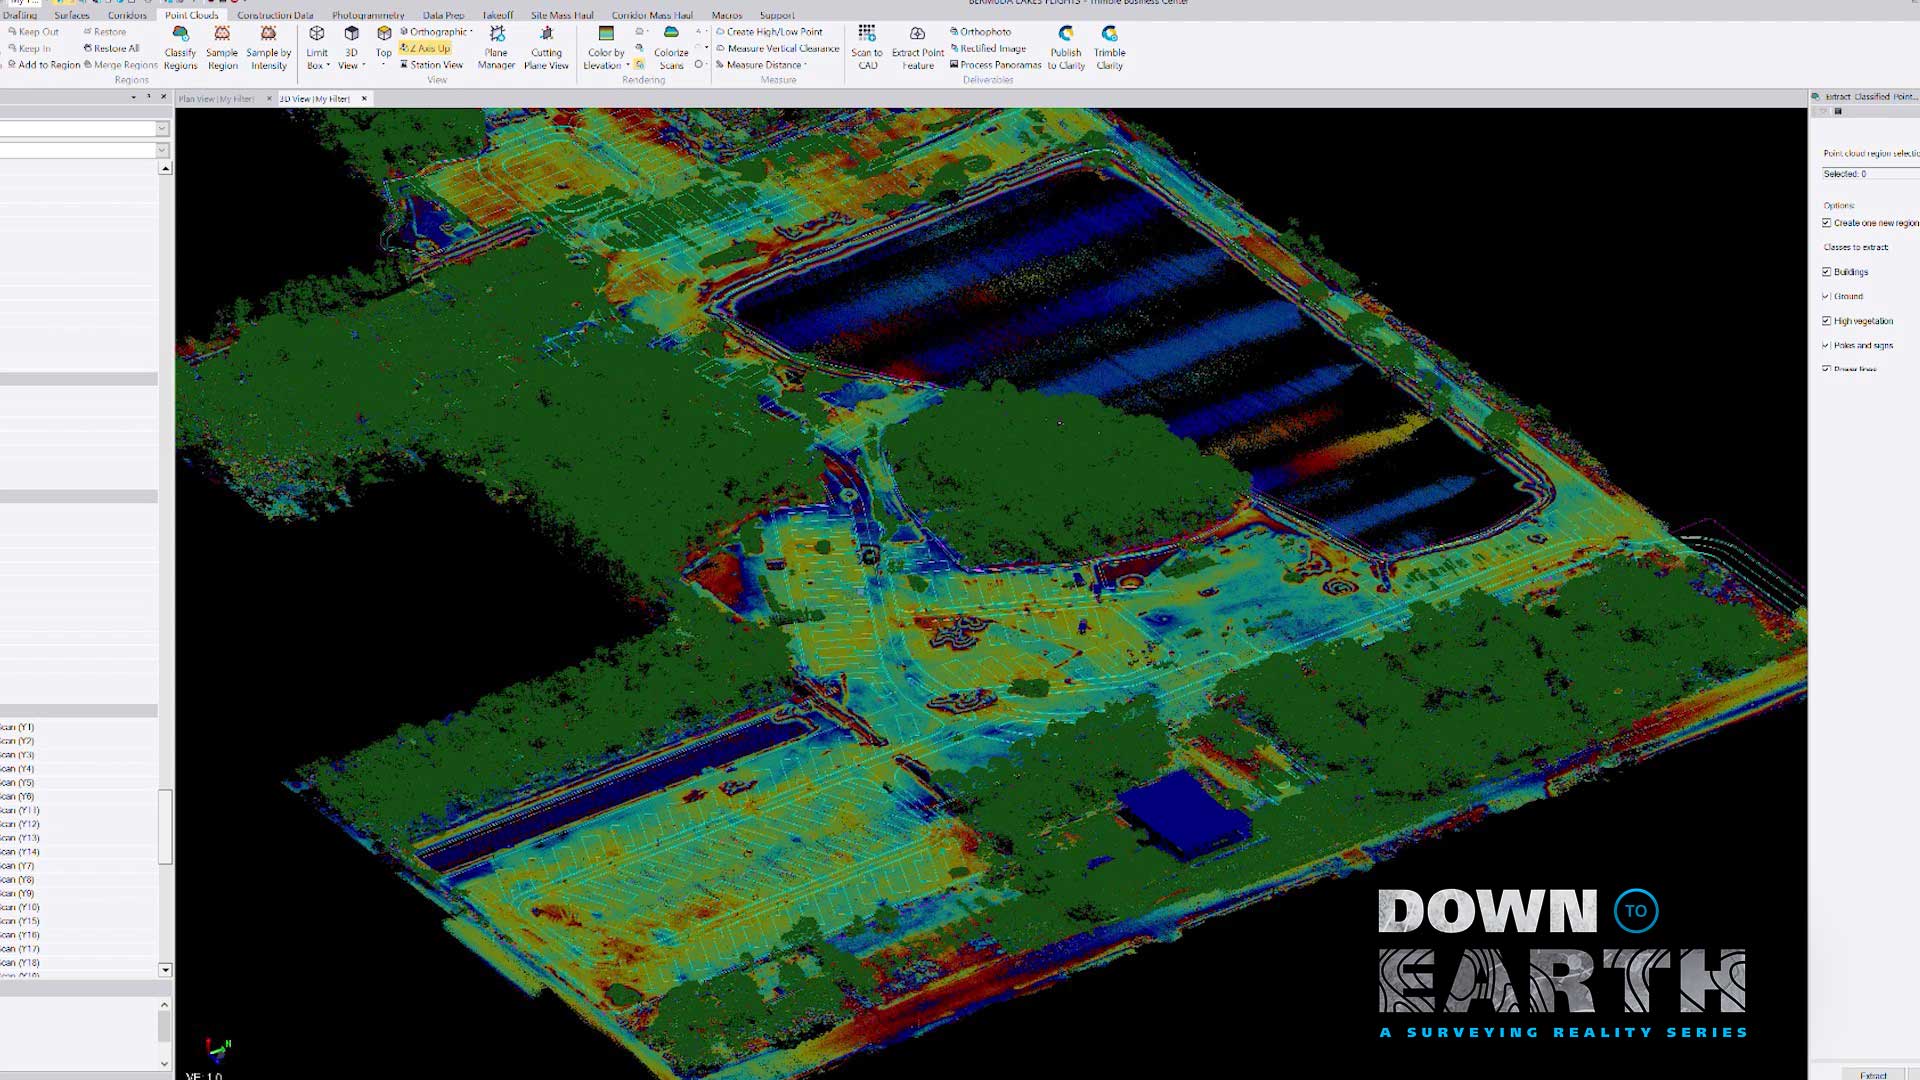Image resolution: width=1920 pixels, height=1080 pixels.
Task: Open the Limit Box tool
Action: click(317, 48)
